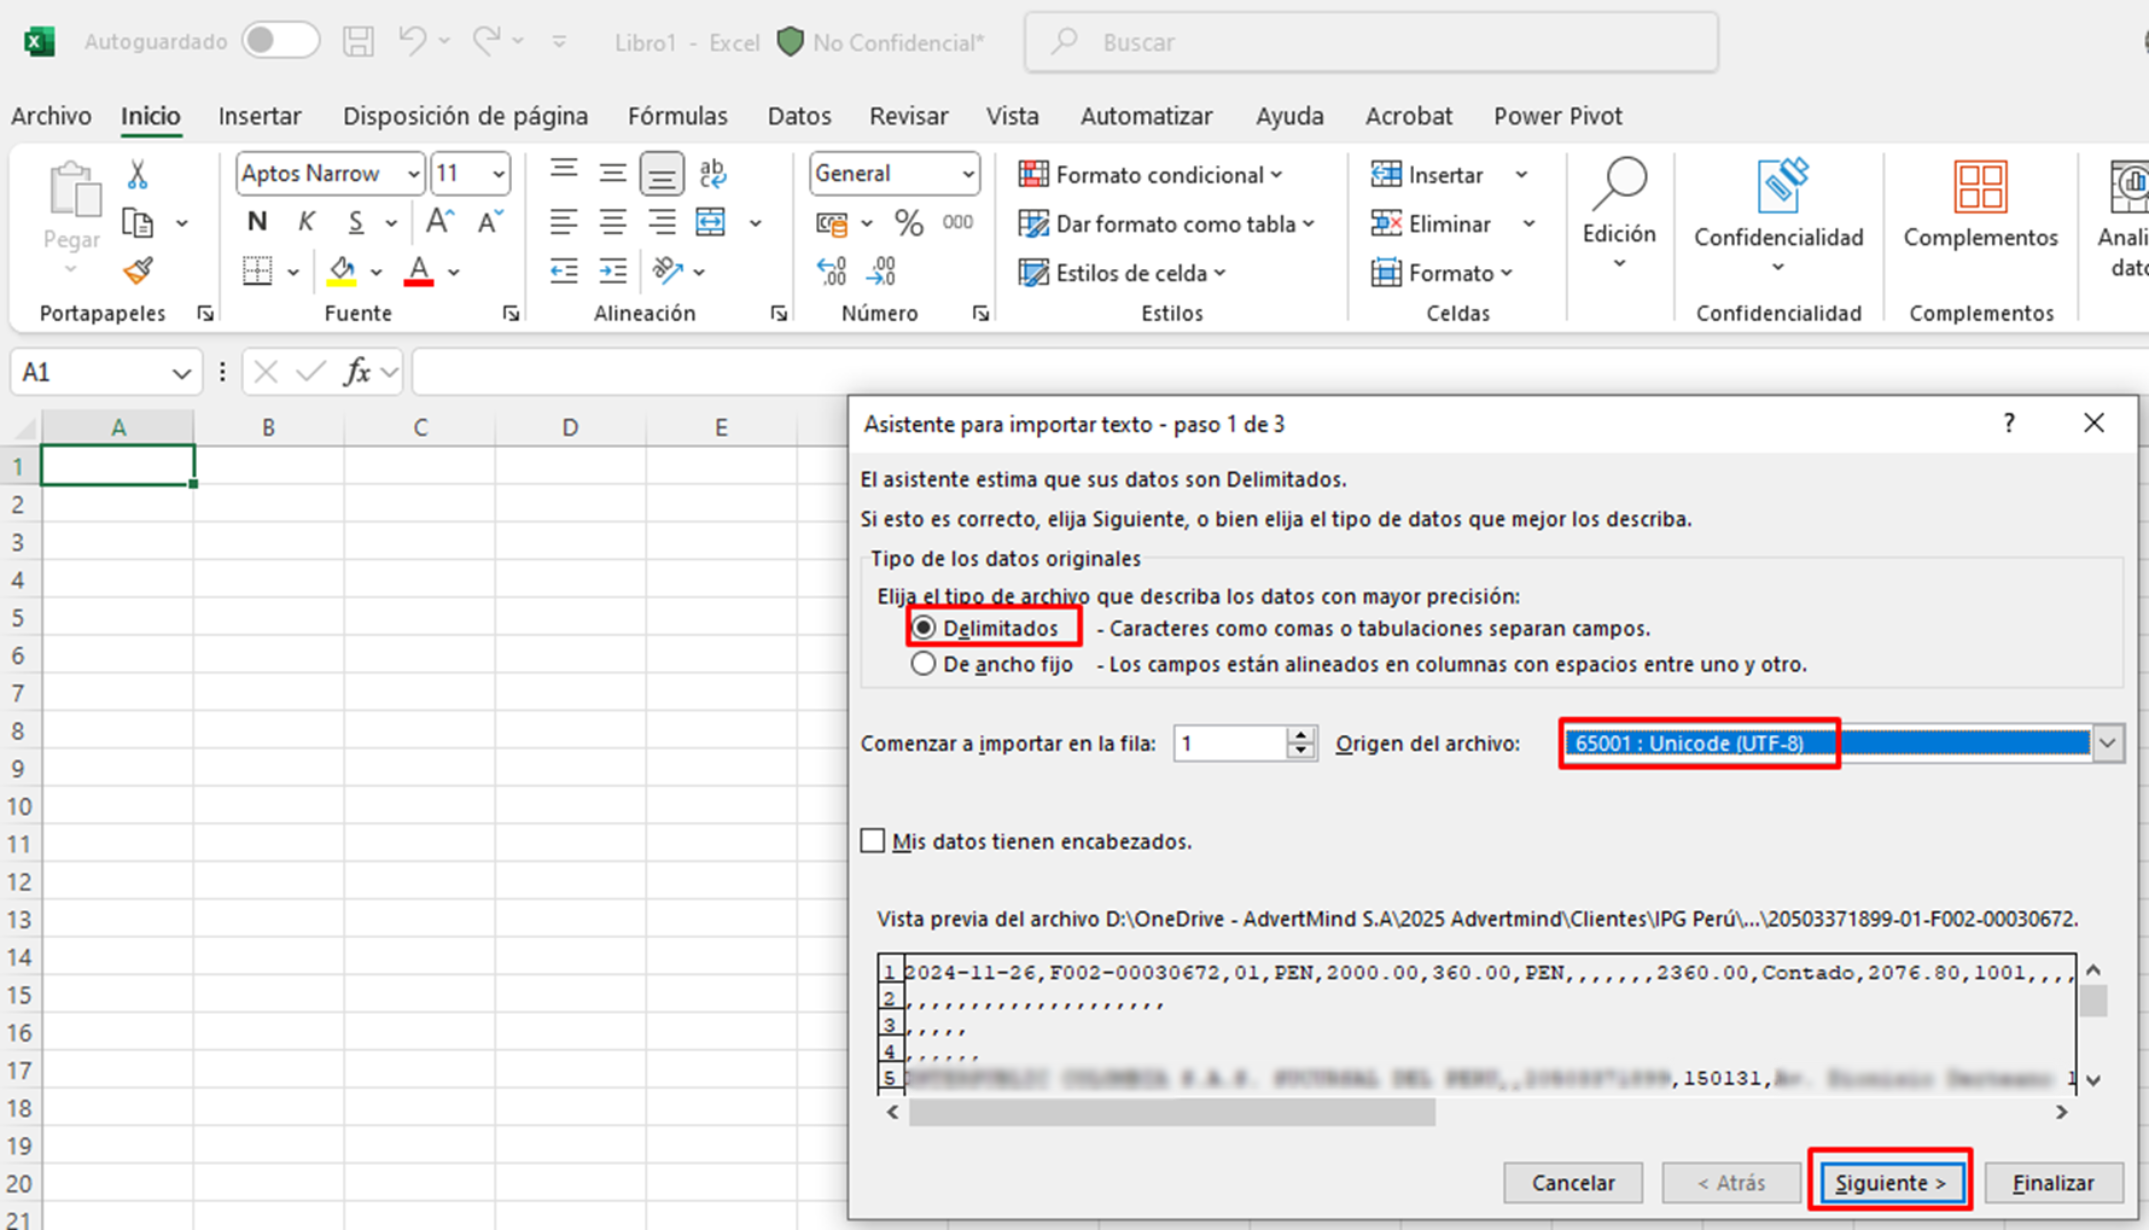
Task: Select the Format Painter brush icon
Action: point(137,271)
